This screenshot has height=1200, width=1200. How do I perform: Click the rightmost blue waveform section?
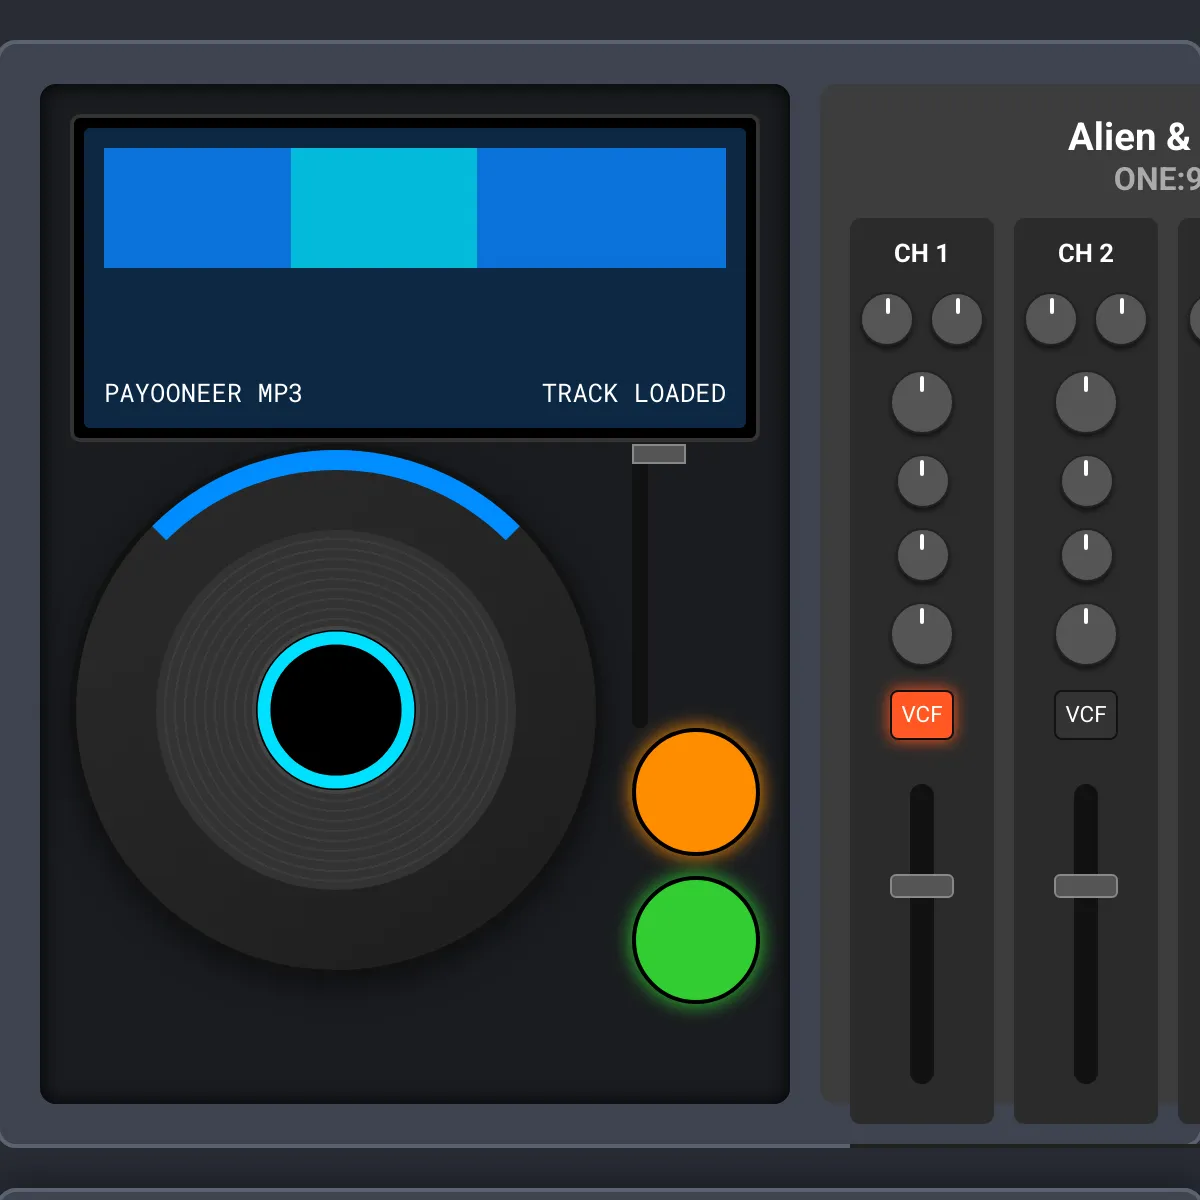[601, 208]
